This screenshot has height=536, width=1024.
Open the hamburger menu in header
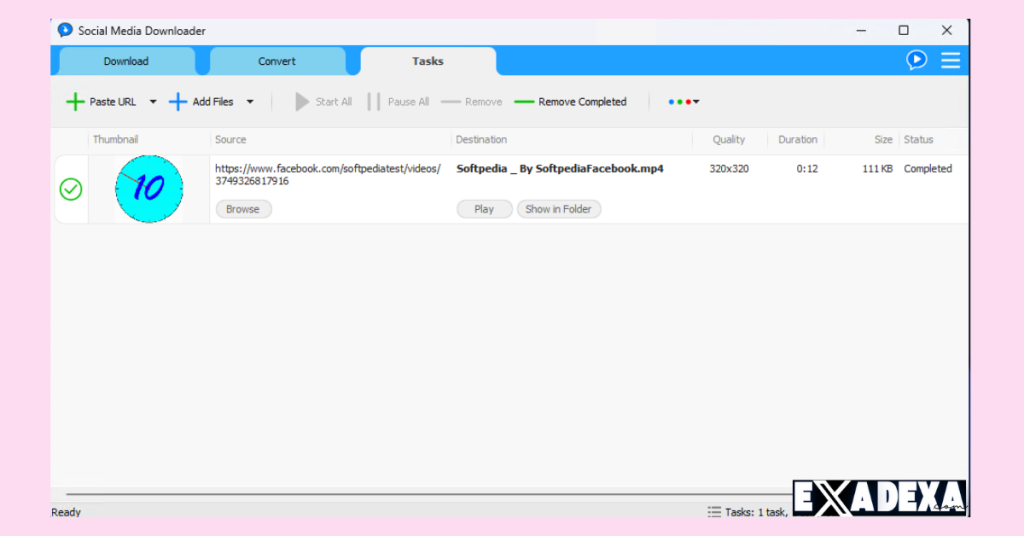[950, 60]
